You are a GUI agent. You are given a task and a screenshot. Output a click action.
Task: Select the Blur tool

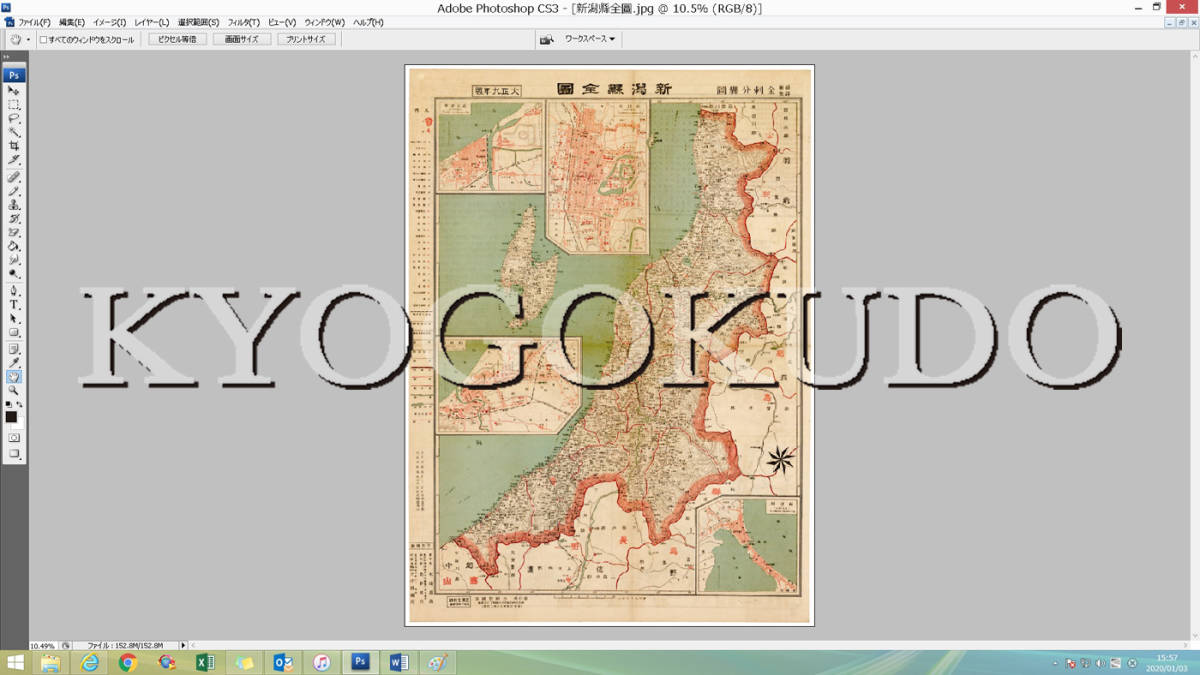coord(14,260)
